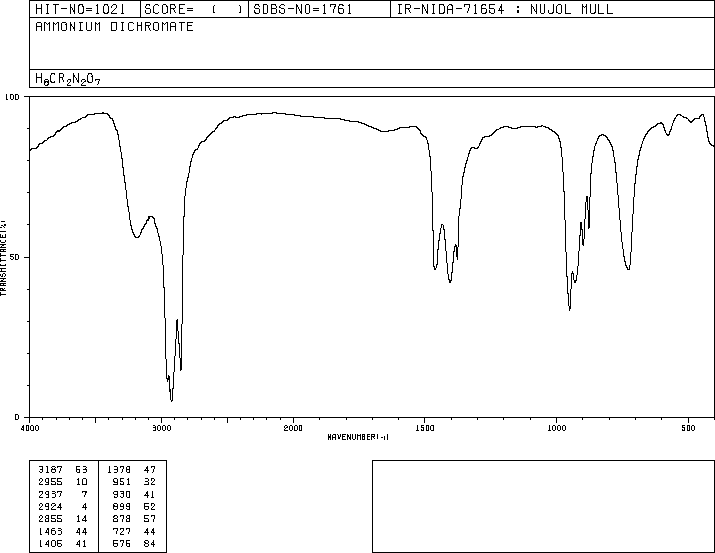Click the 4000 wavenumber axis label

coord(30,428)
